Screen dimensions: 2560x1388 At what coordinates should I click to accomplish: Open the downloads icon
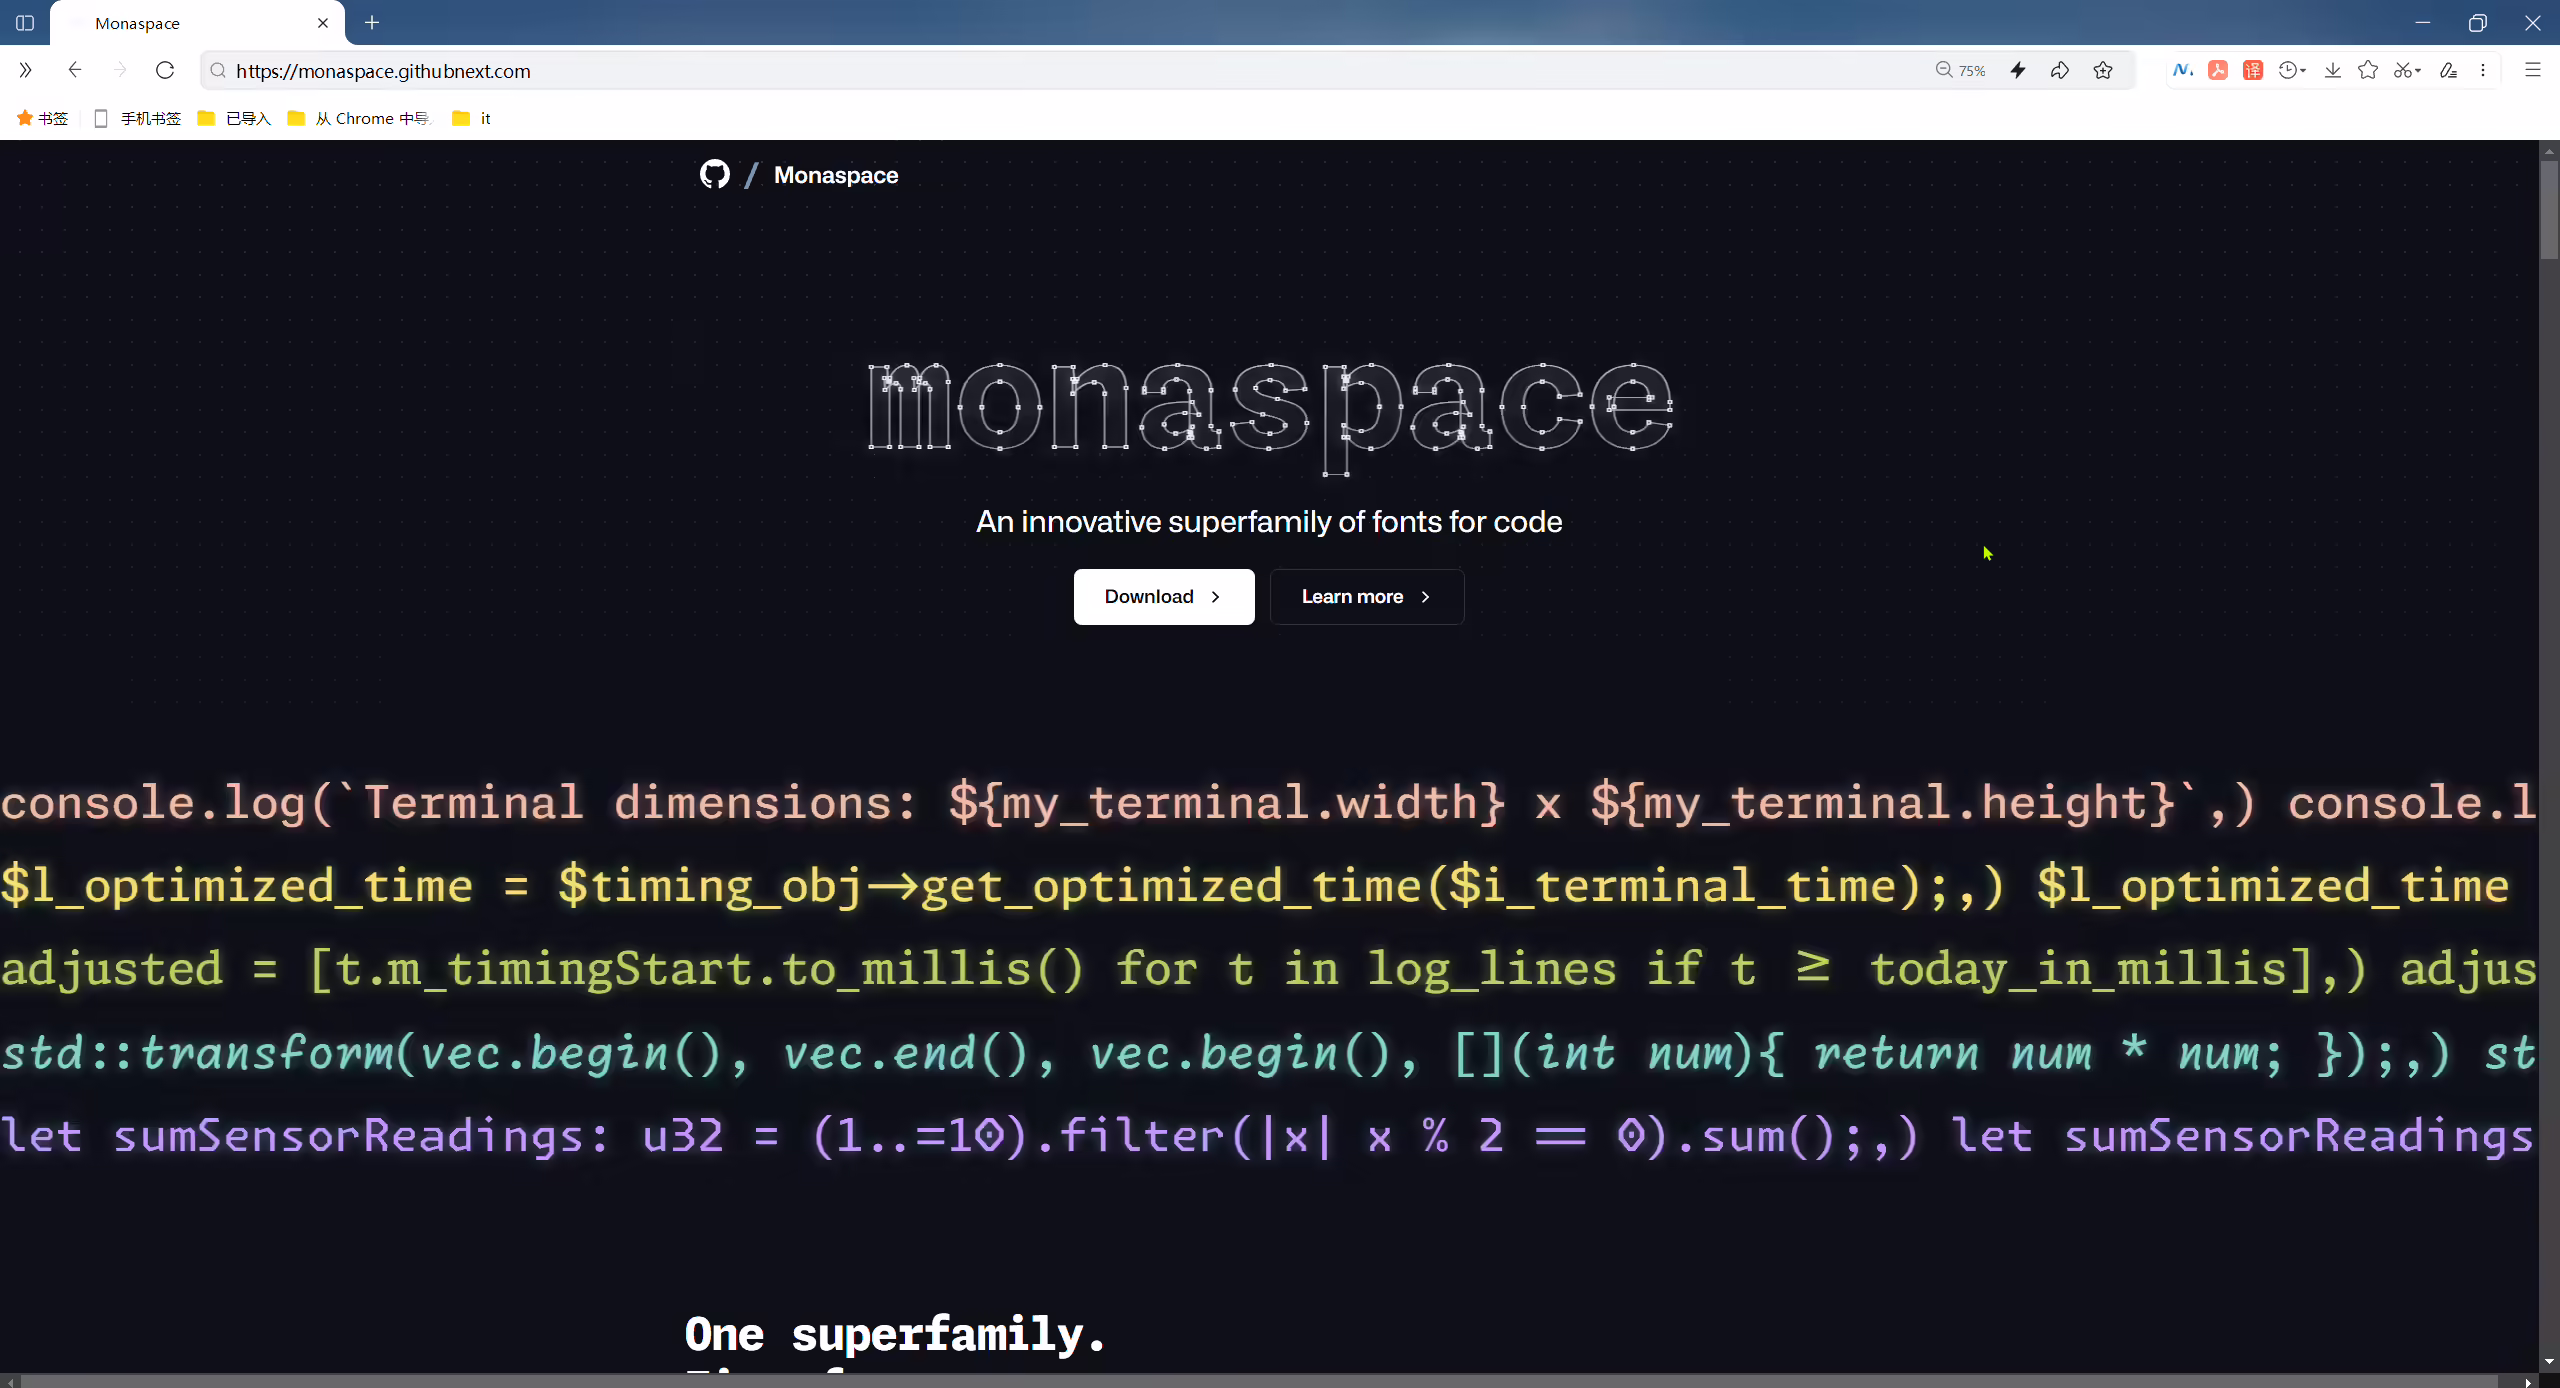(x=2333, y=70)
